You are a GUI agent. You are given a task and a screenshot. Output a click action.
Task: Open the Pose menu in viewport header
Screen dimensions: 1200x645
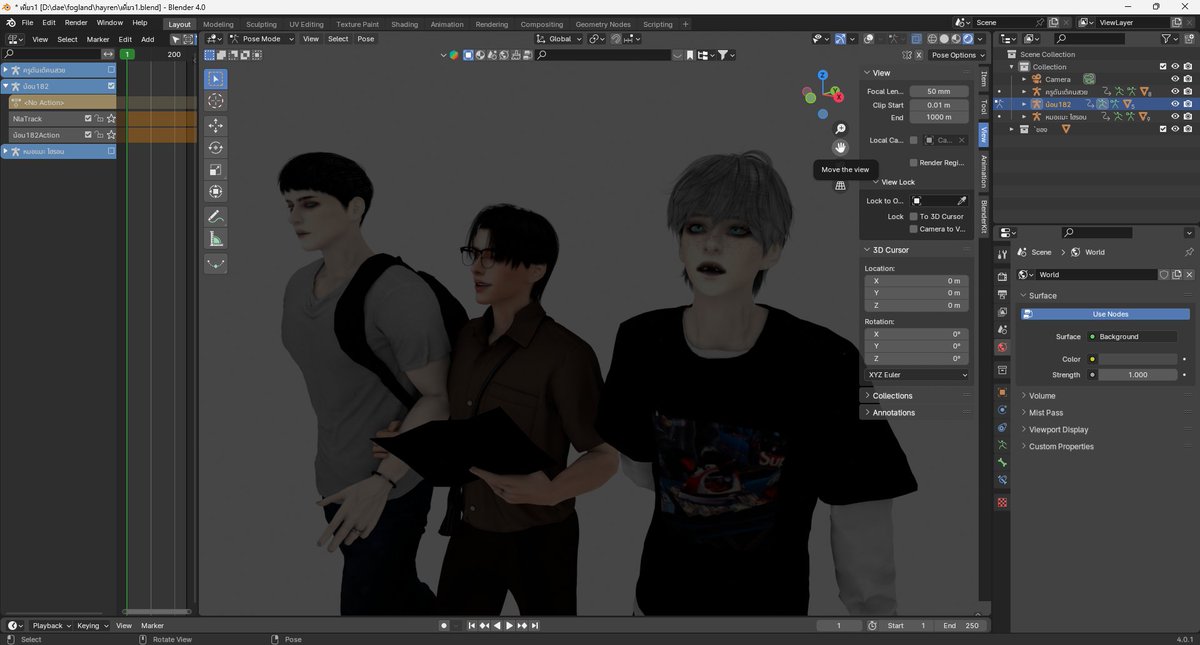click(x=366, y=39)
